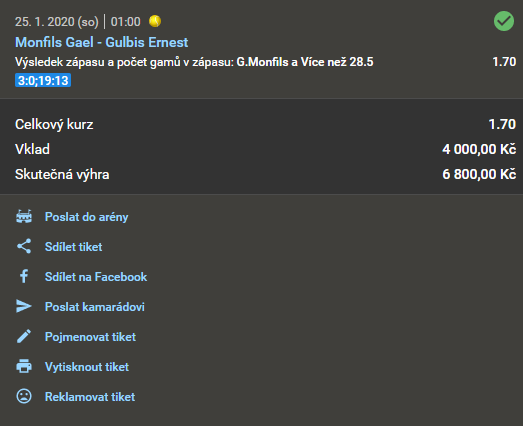
Task: Click the highlighted 3:0;19:13 score badge
Action: point(43,80)
